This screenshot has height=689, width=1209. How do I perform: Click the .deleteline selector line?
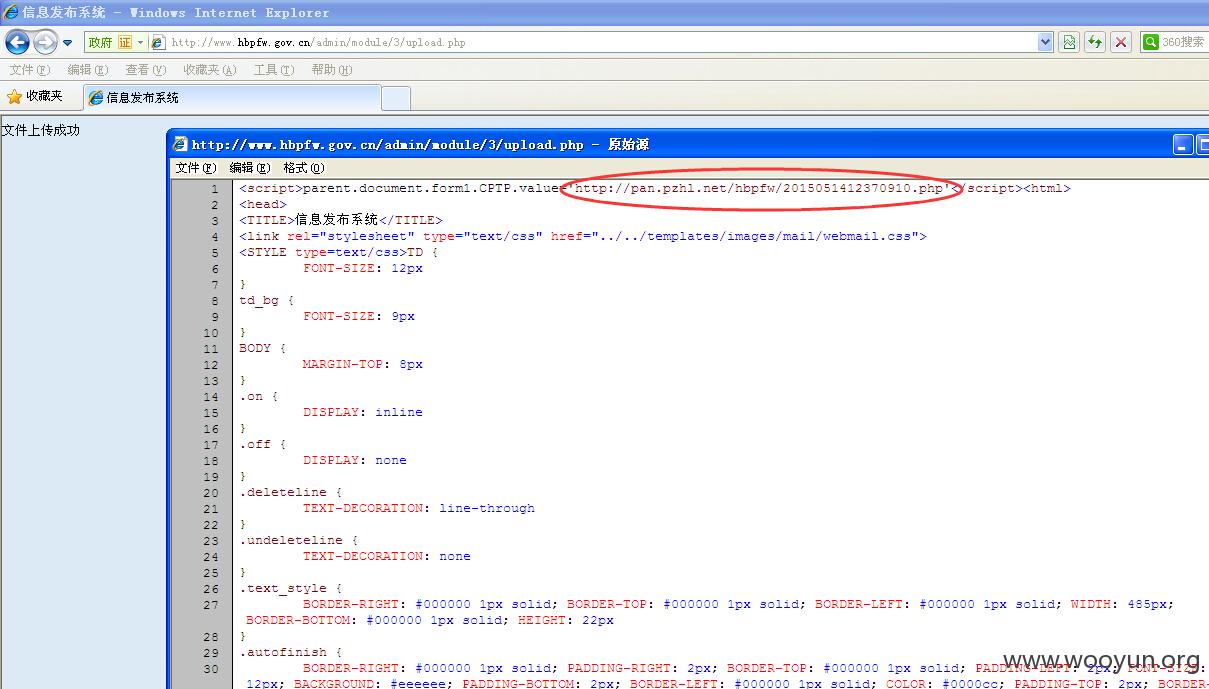pos(290,492)
